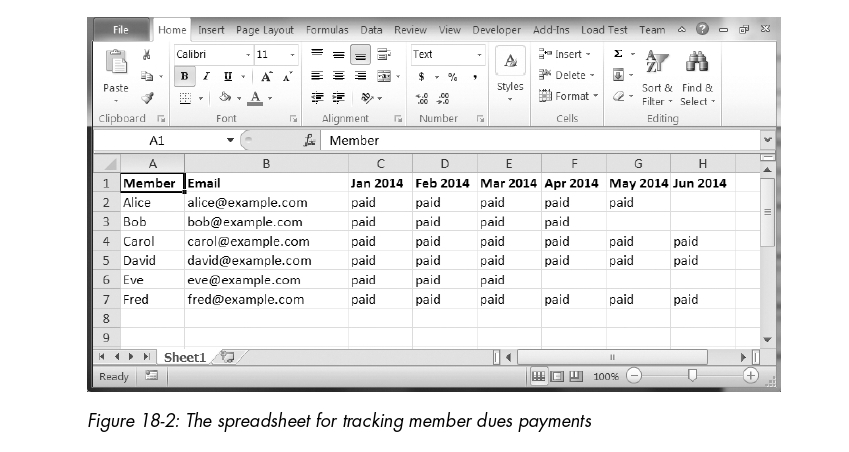Open Find & Select binoculars tool
The image size is (849, 452).
coord(696,73)
